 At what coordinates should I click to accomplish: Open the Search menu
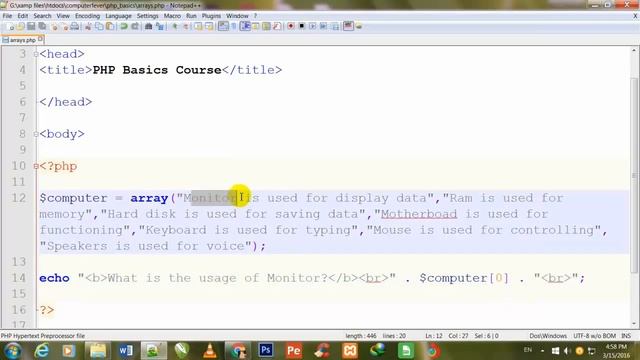click(42, 16)
